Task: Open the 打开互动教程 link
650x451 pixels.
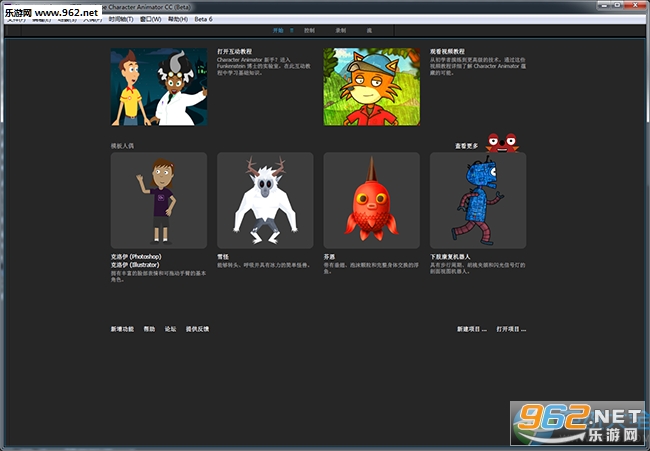Action: point(235,51)
